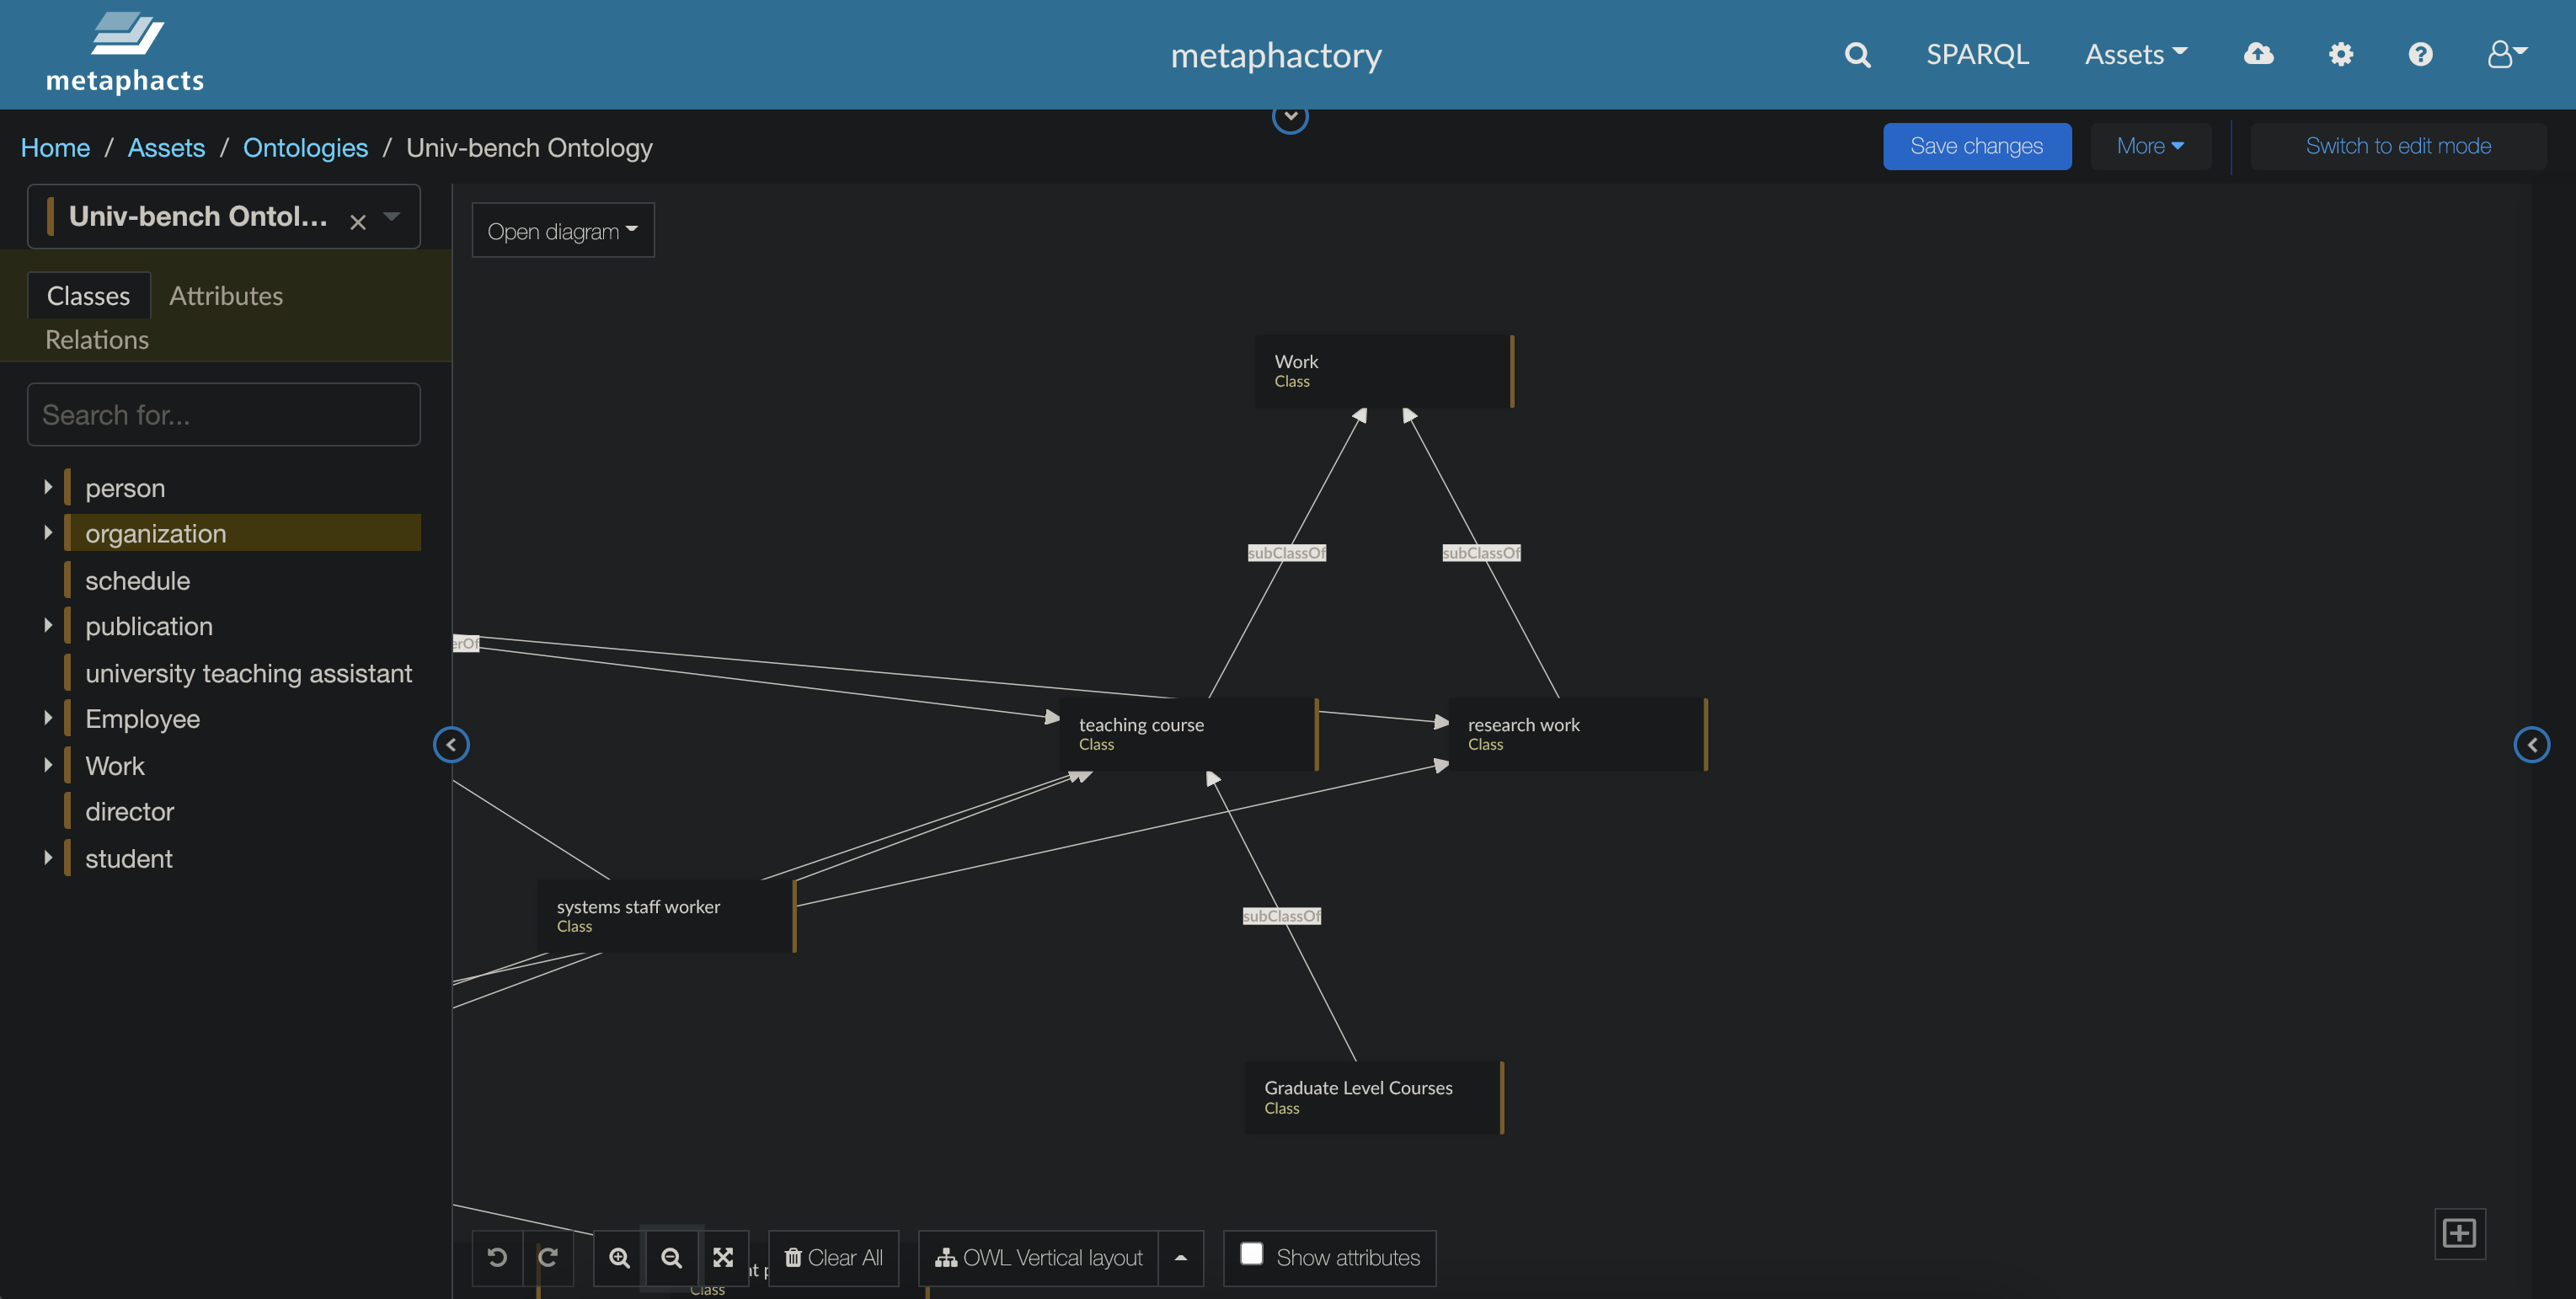Switch to the Relations tab

point(97,340)
